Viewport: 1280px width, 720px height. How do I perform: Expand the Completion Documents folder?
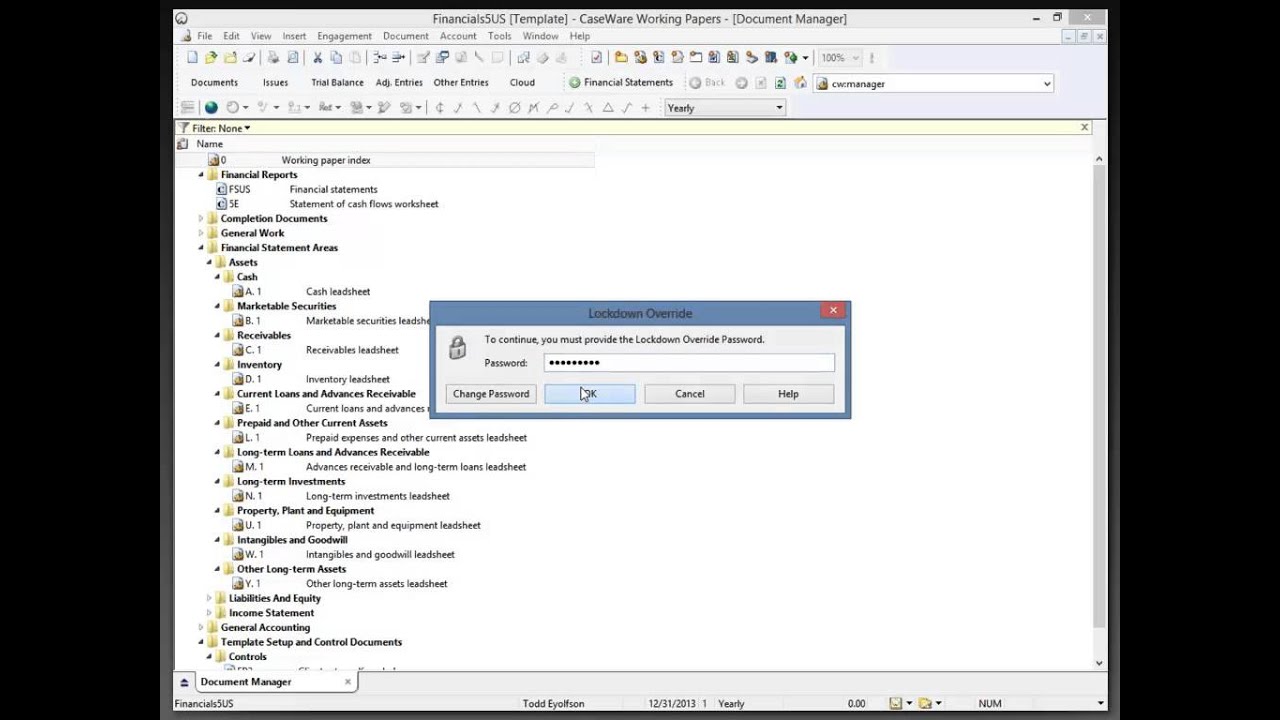(x=201, y=219)
